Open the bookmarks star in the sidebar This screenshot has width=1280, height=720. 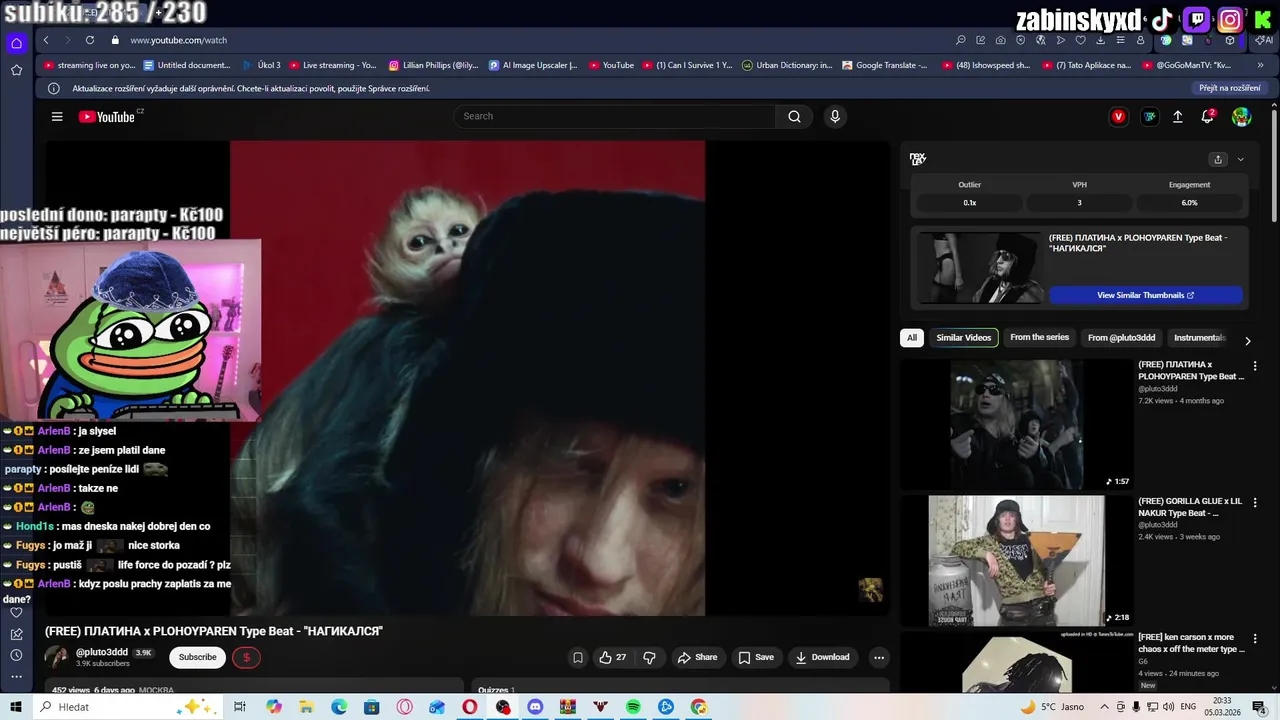pyautogui.click(x=16, y=70)
